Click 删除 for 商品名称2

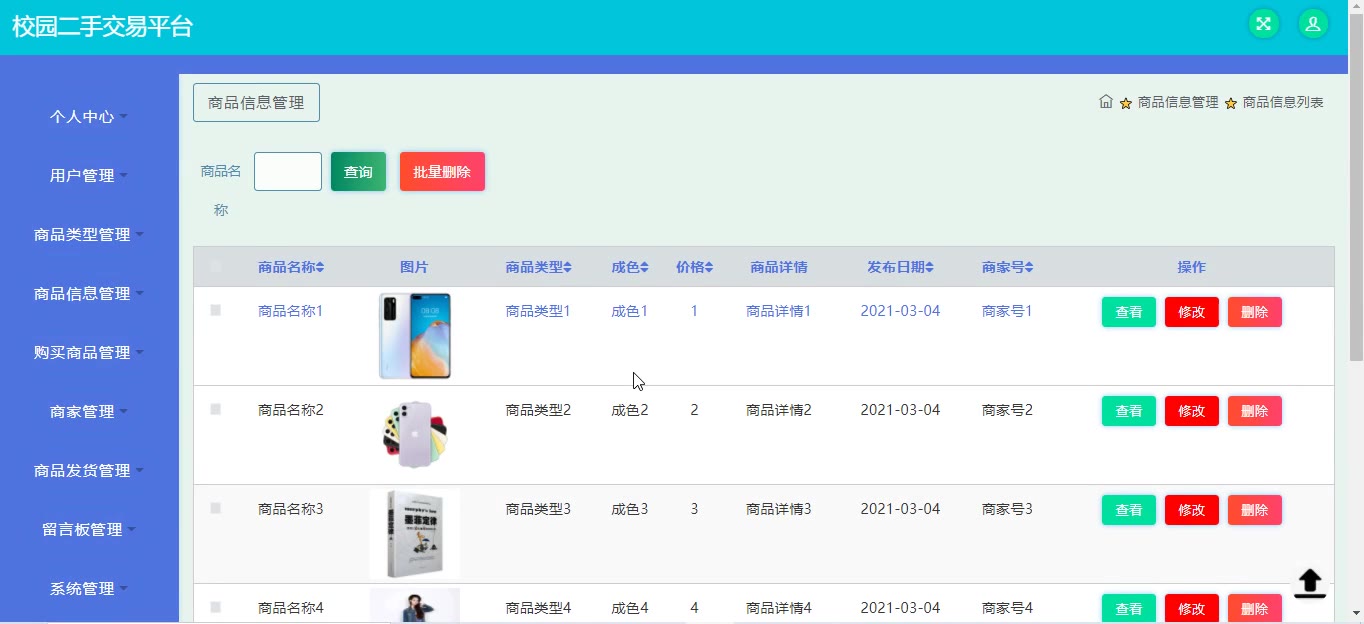pos(1255,411)
